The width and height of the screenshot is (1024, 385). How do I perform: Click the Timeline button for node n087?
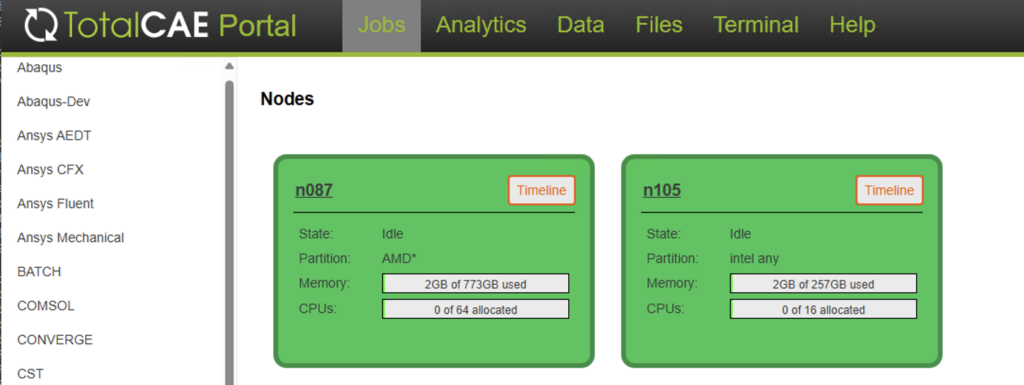pos(541,191)
